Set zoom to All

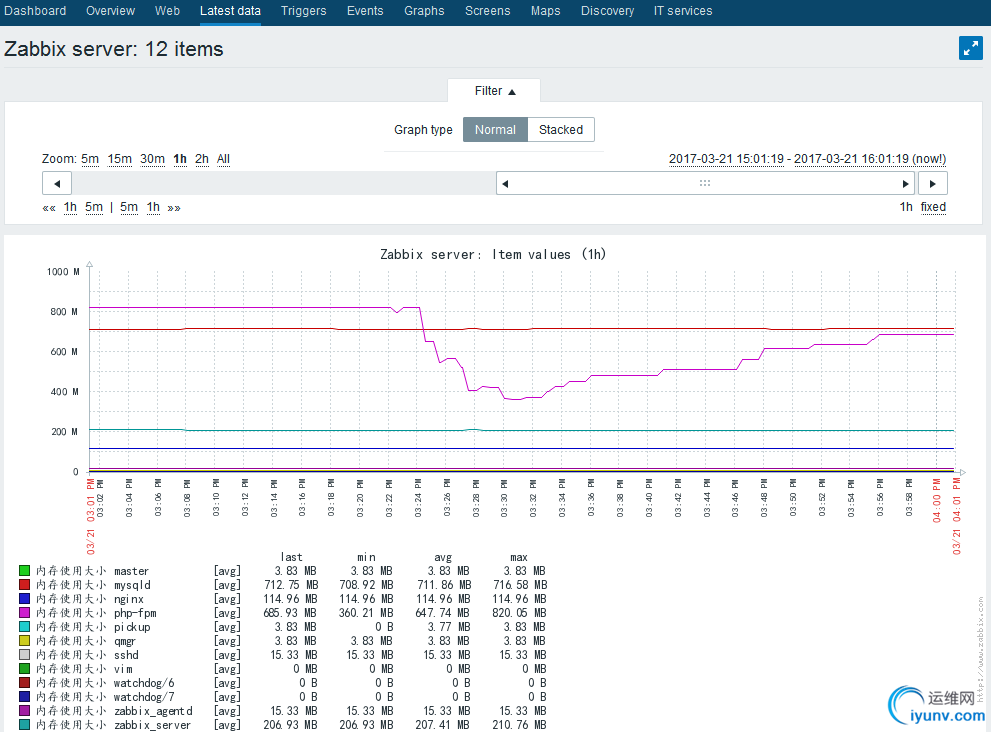click(x=223, y=159)
